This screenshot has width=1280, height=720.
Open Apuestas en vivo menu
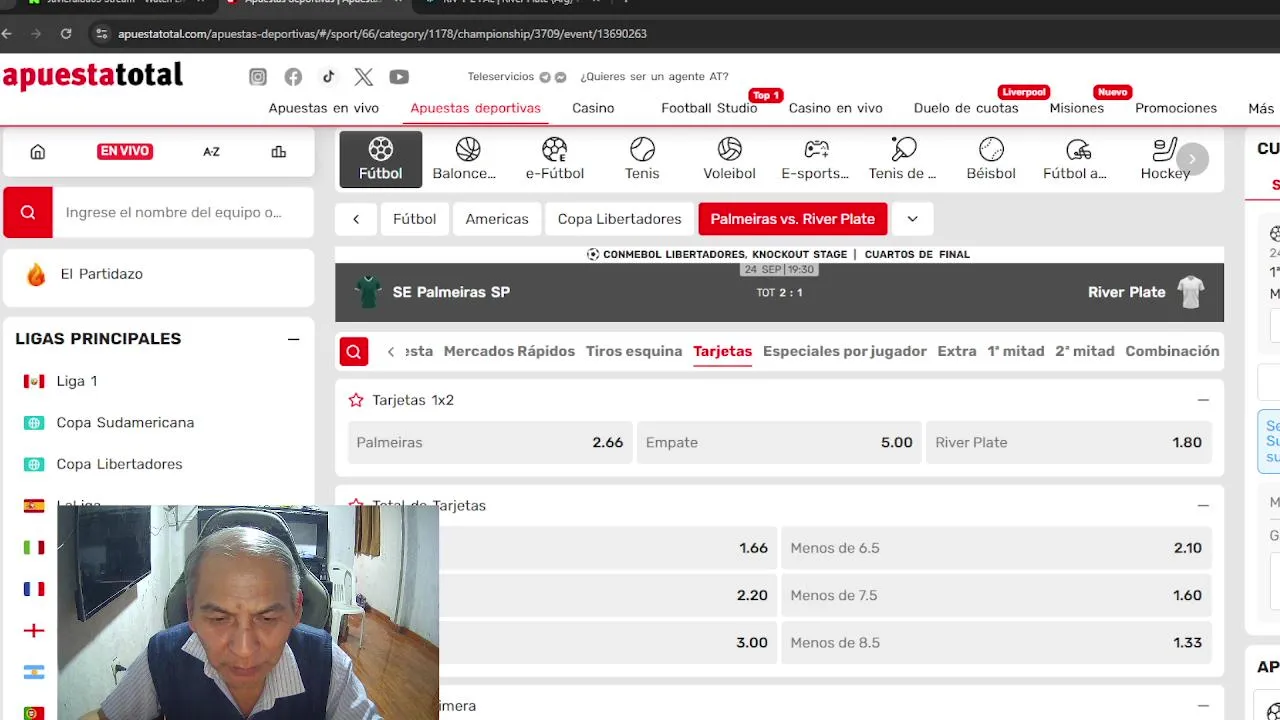tap(323, 108)
